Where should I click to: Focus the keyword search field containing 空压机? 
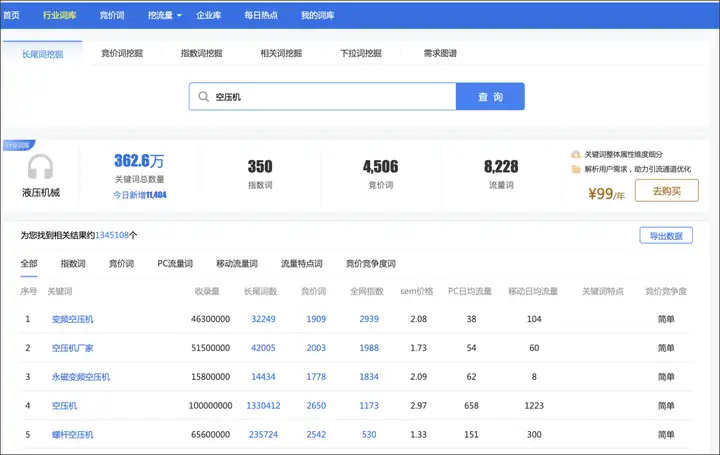point(322,96)
